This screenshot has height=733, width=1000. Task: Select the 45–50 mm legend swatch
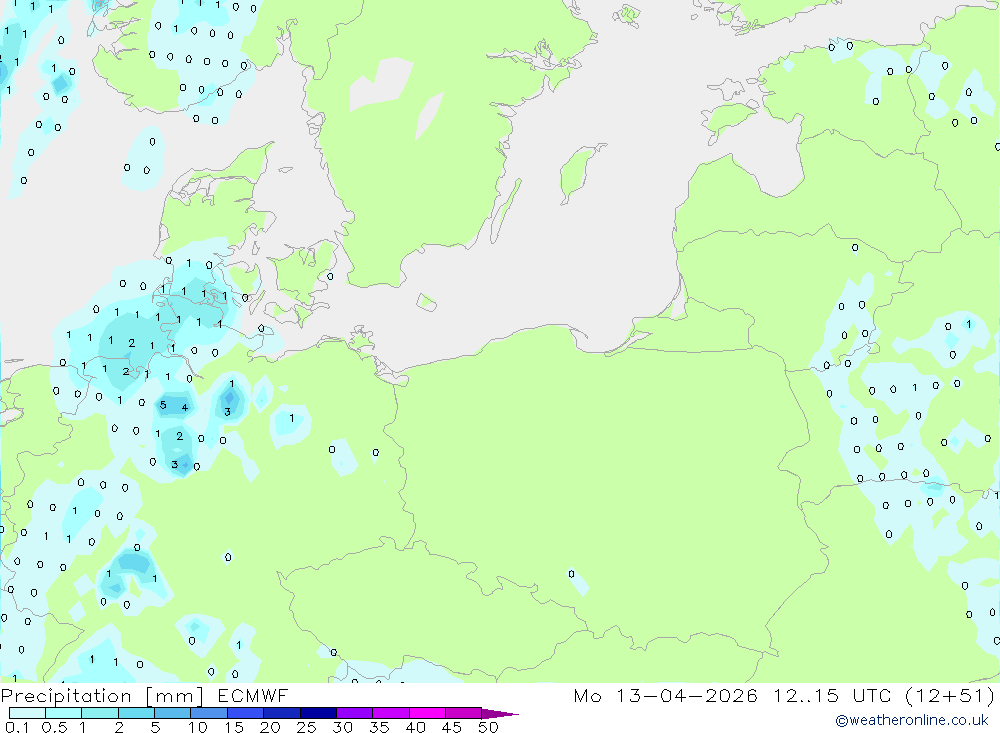[463, 713]
